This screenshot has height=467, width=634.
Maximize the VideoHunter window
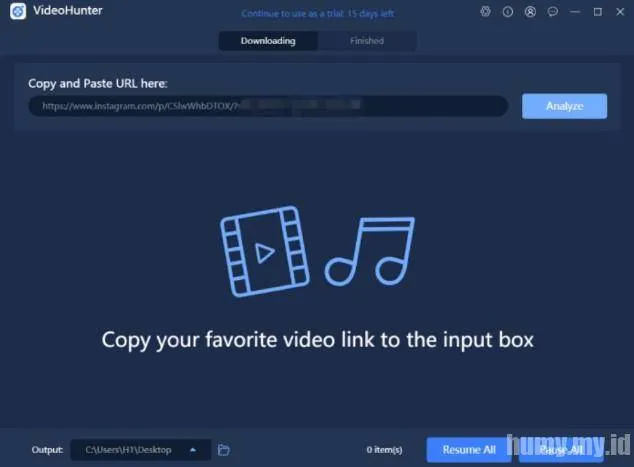point(598,12)
